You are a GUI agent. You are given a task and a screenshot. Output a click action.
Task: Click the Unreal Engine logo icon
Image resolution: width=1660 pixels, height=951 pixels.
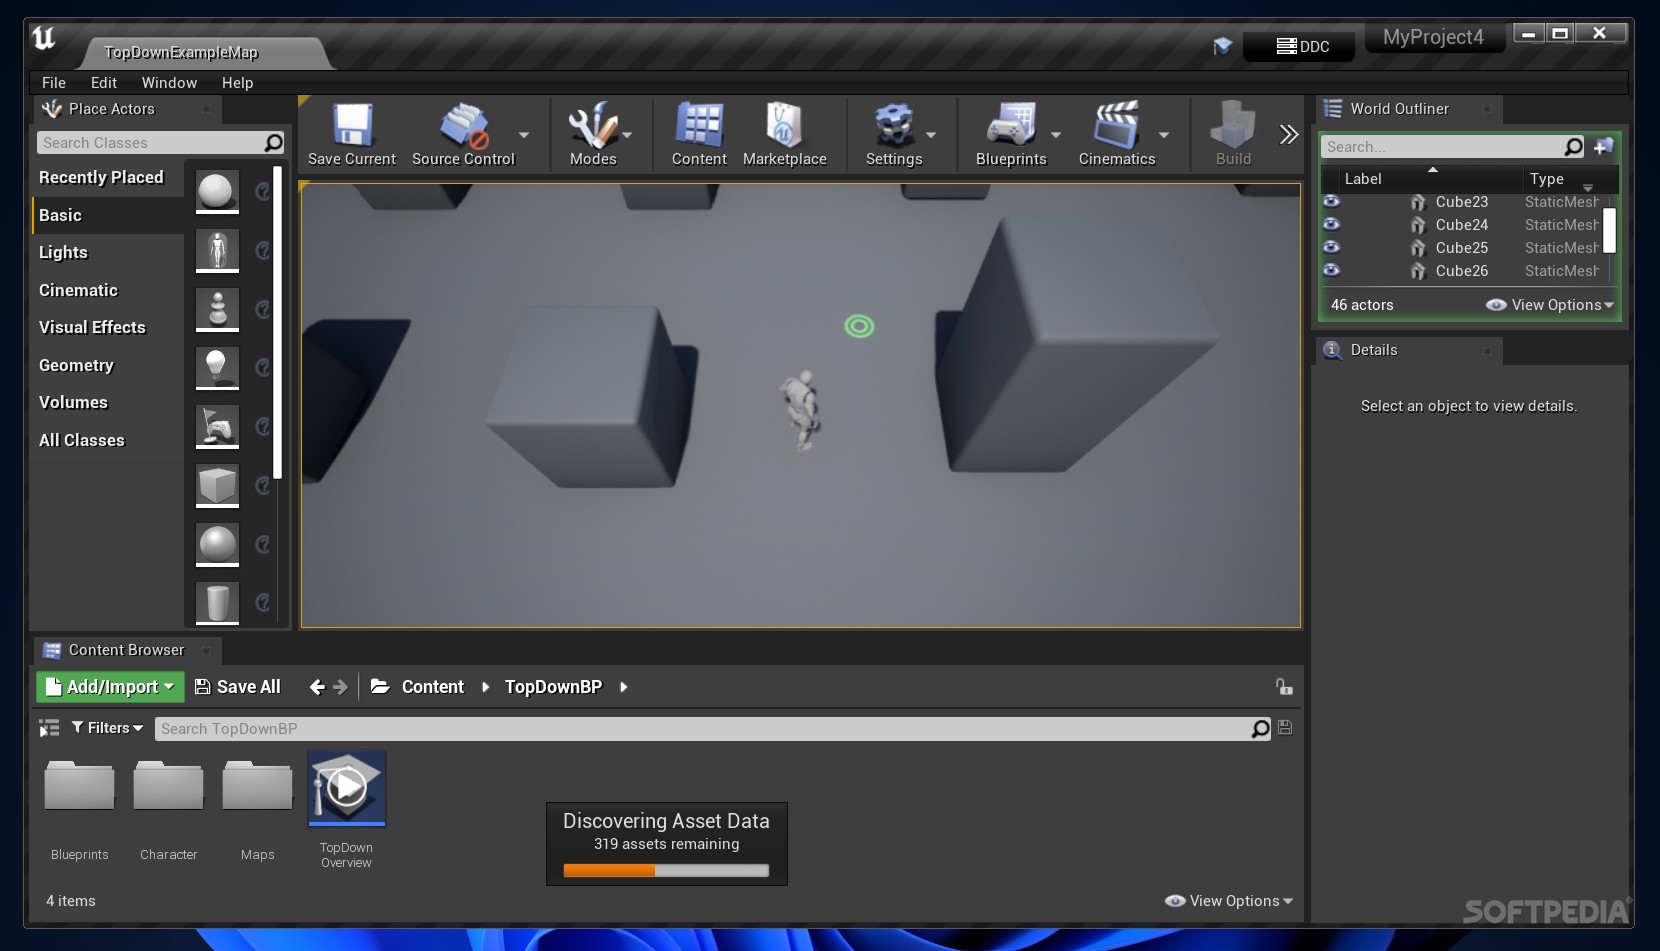click(x=44, y=38)
